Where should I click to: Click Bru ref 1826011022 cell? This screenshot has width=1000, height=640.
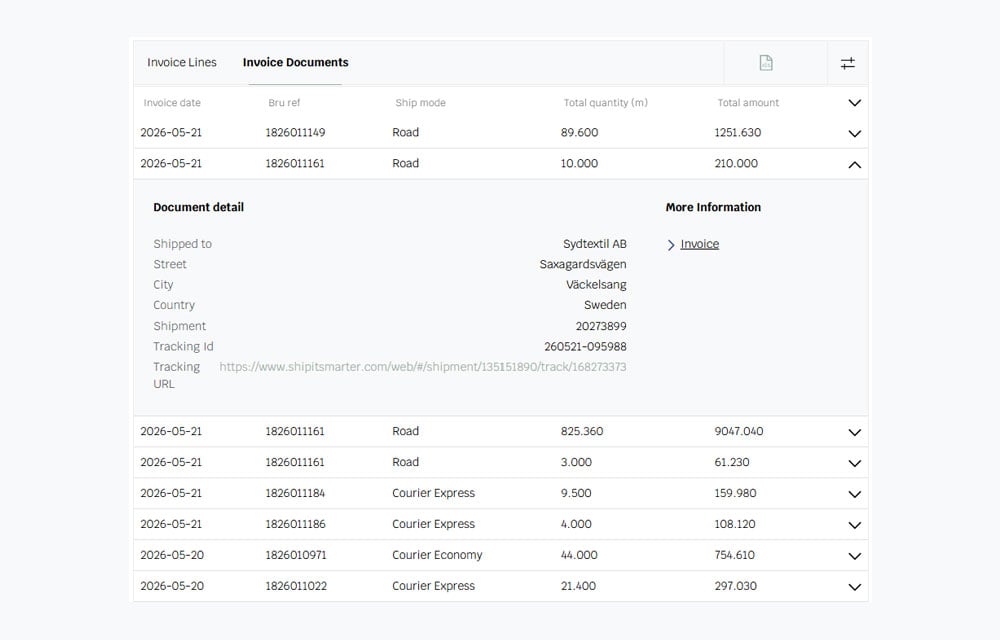[x=296, y=586]
